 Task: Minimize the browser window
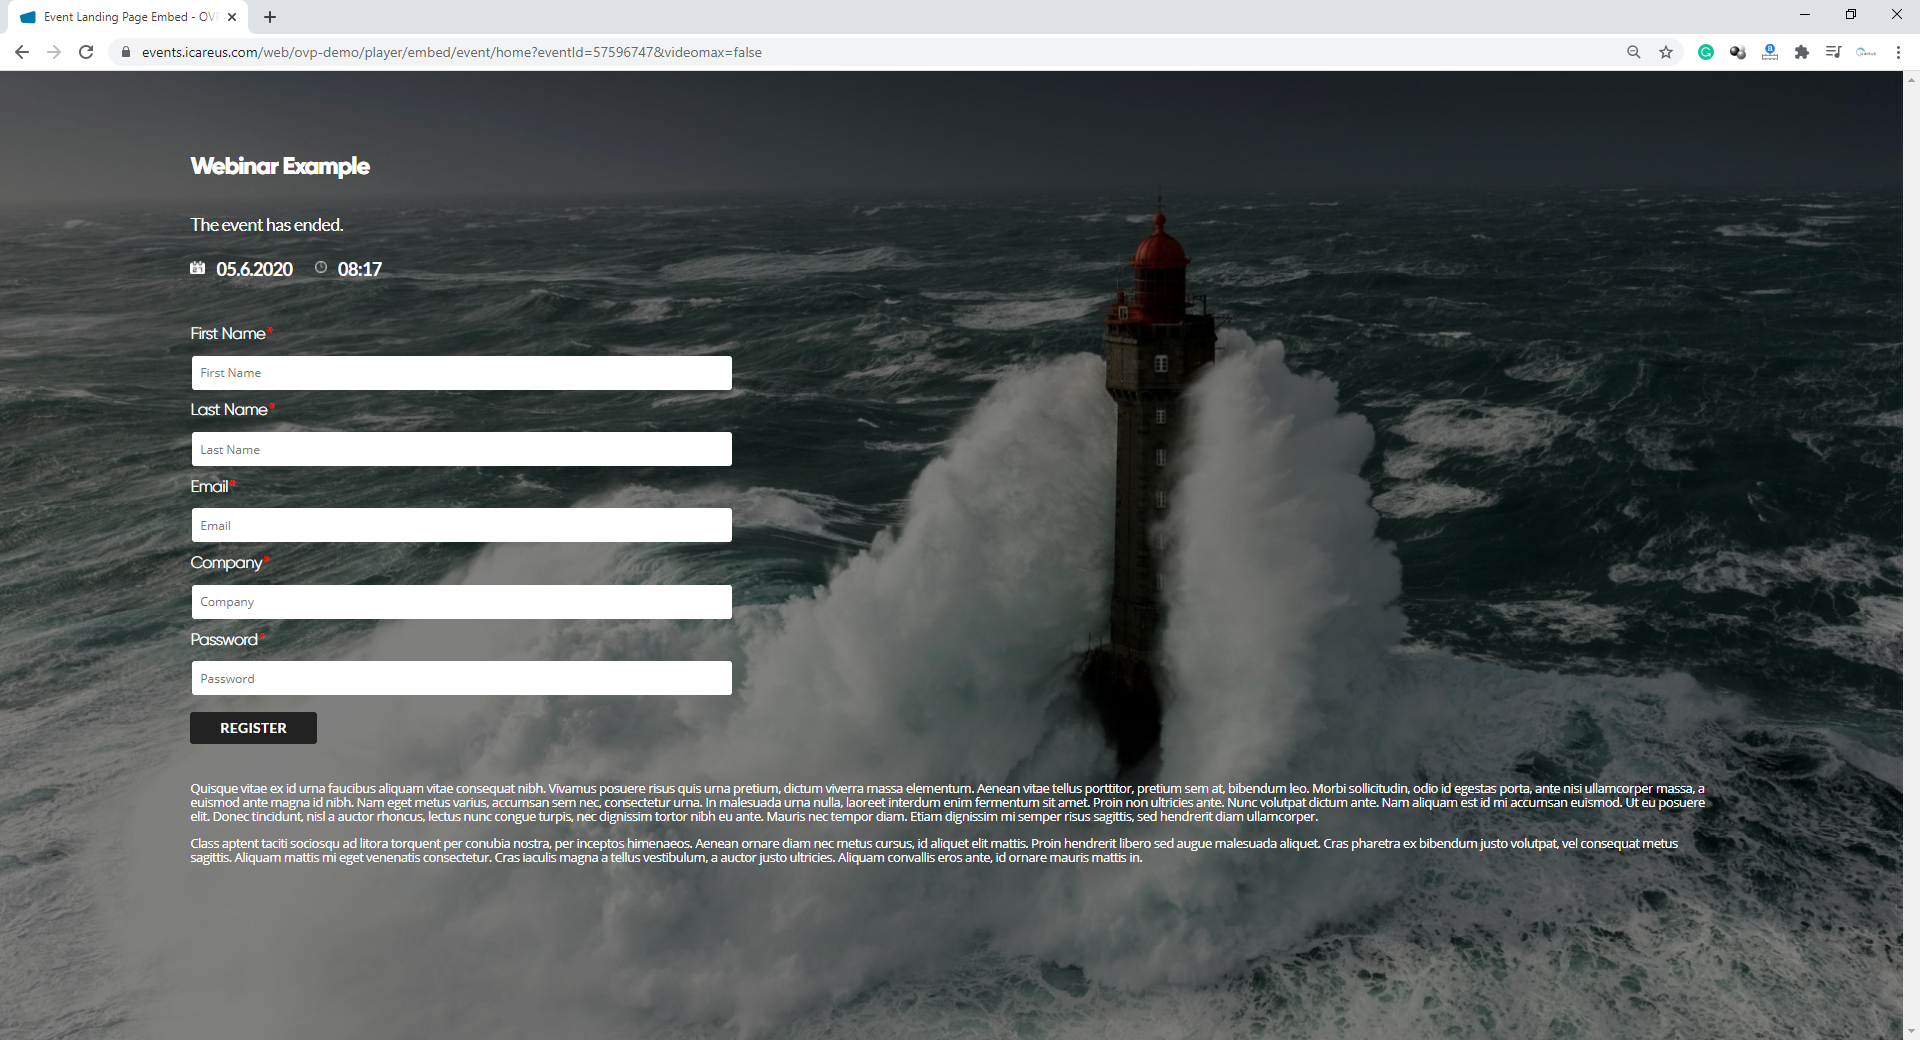coord(1805,15)
